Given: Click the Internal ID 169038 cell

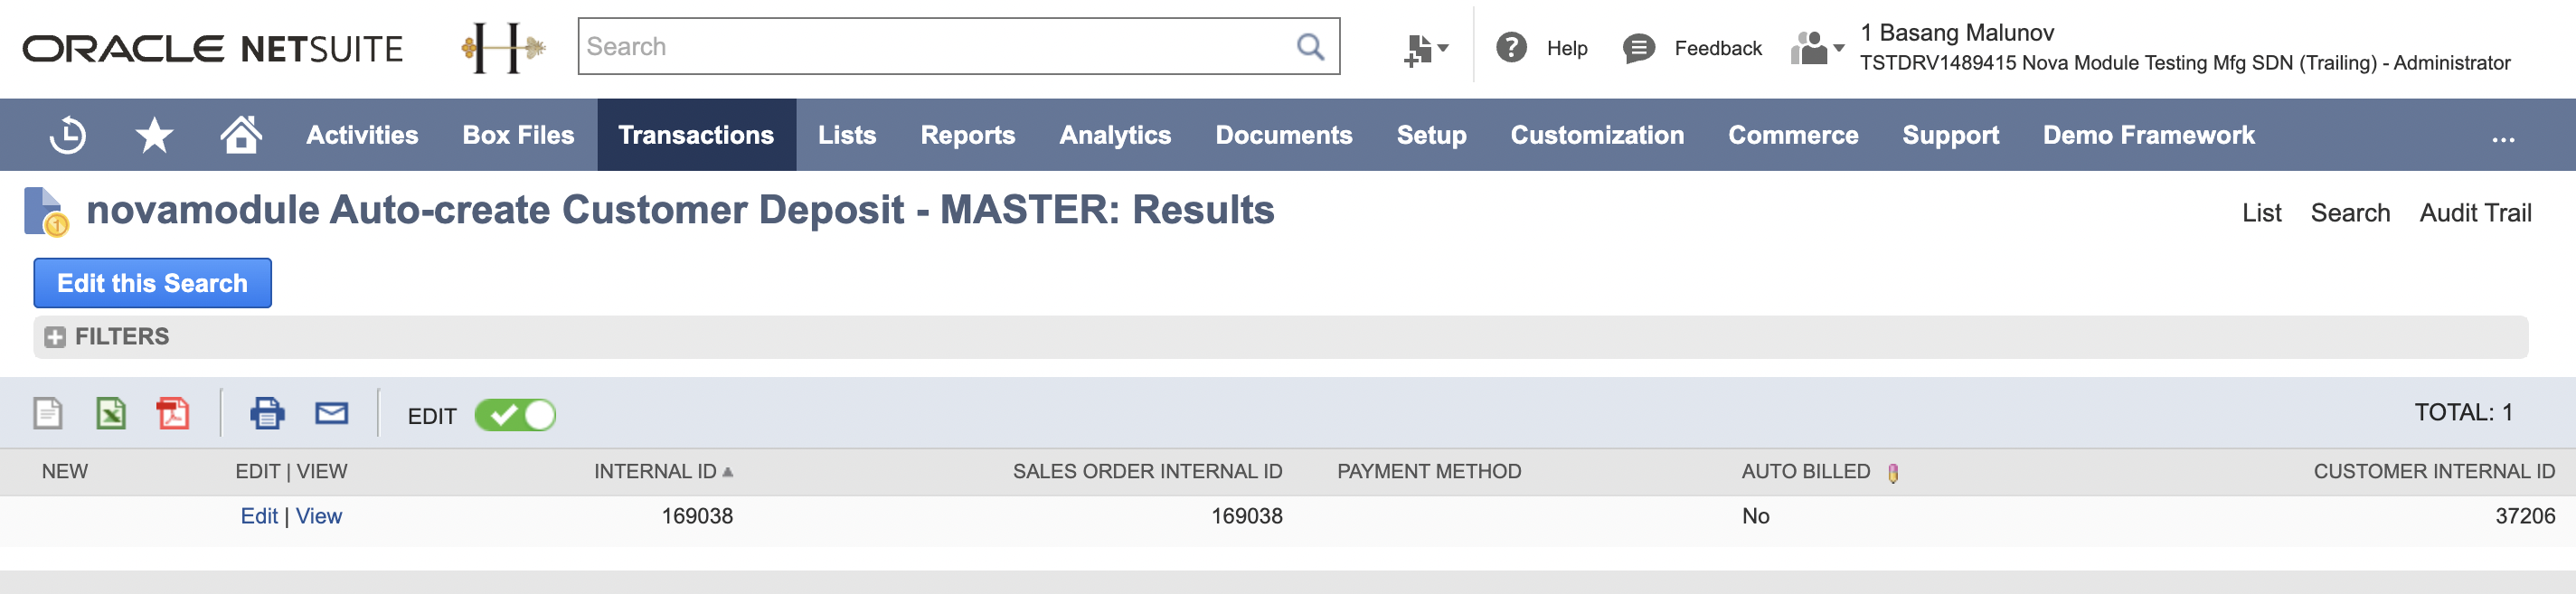Looking at the screenshot, I should click(697, 516).
